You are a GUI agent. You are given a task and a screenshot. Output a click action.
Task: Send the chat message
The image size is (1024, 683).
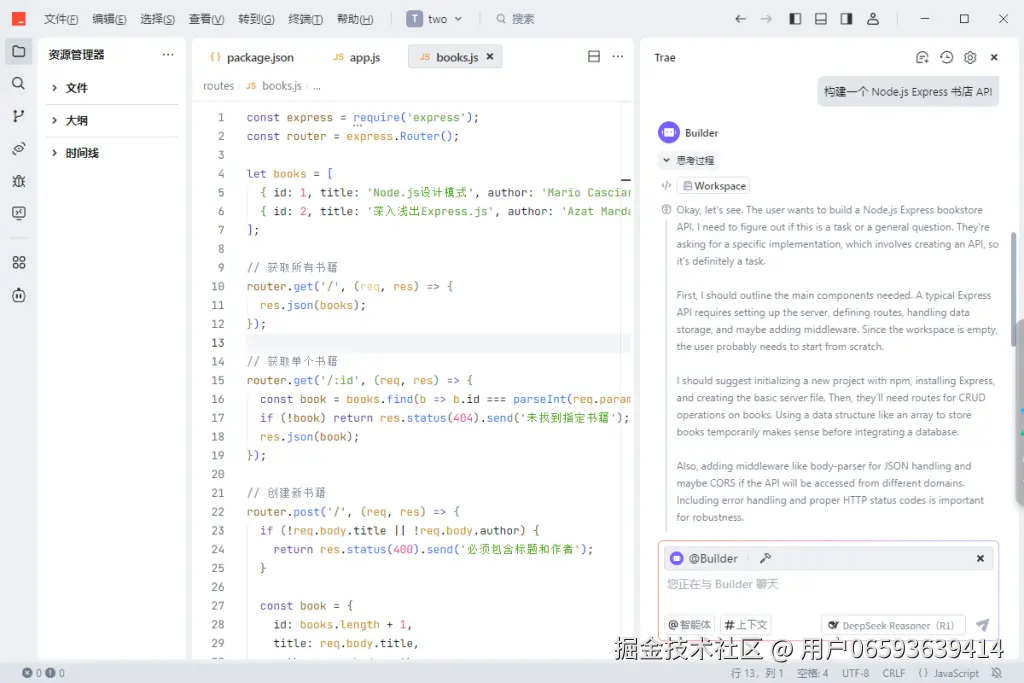[x=982, y=625]
